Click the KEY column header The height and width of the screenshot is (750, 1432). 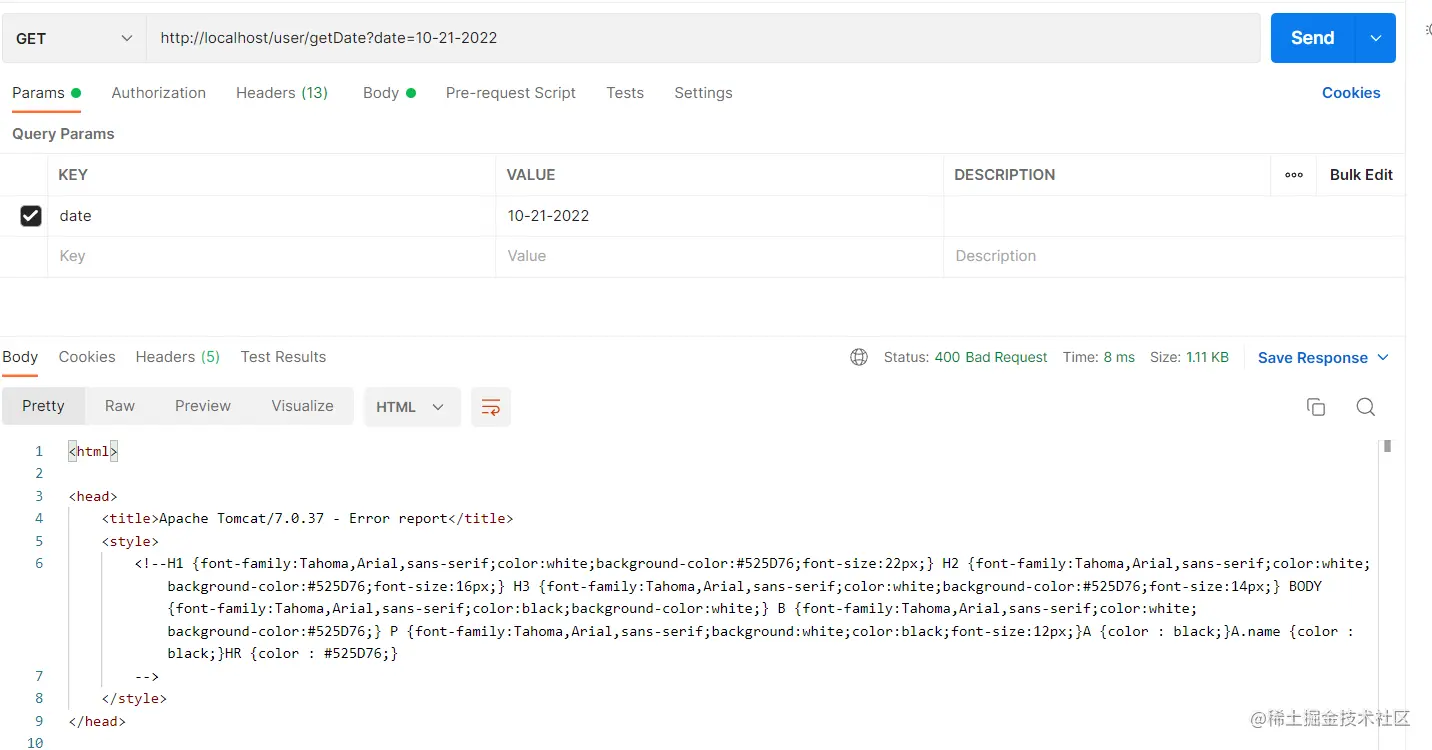click(x=73, y=175)
